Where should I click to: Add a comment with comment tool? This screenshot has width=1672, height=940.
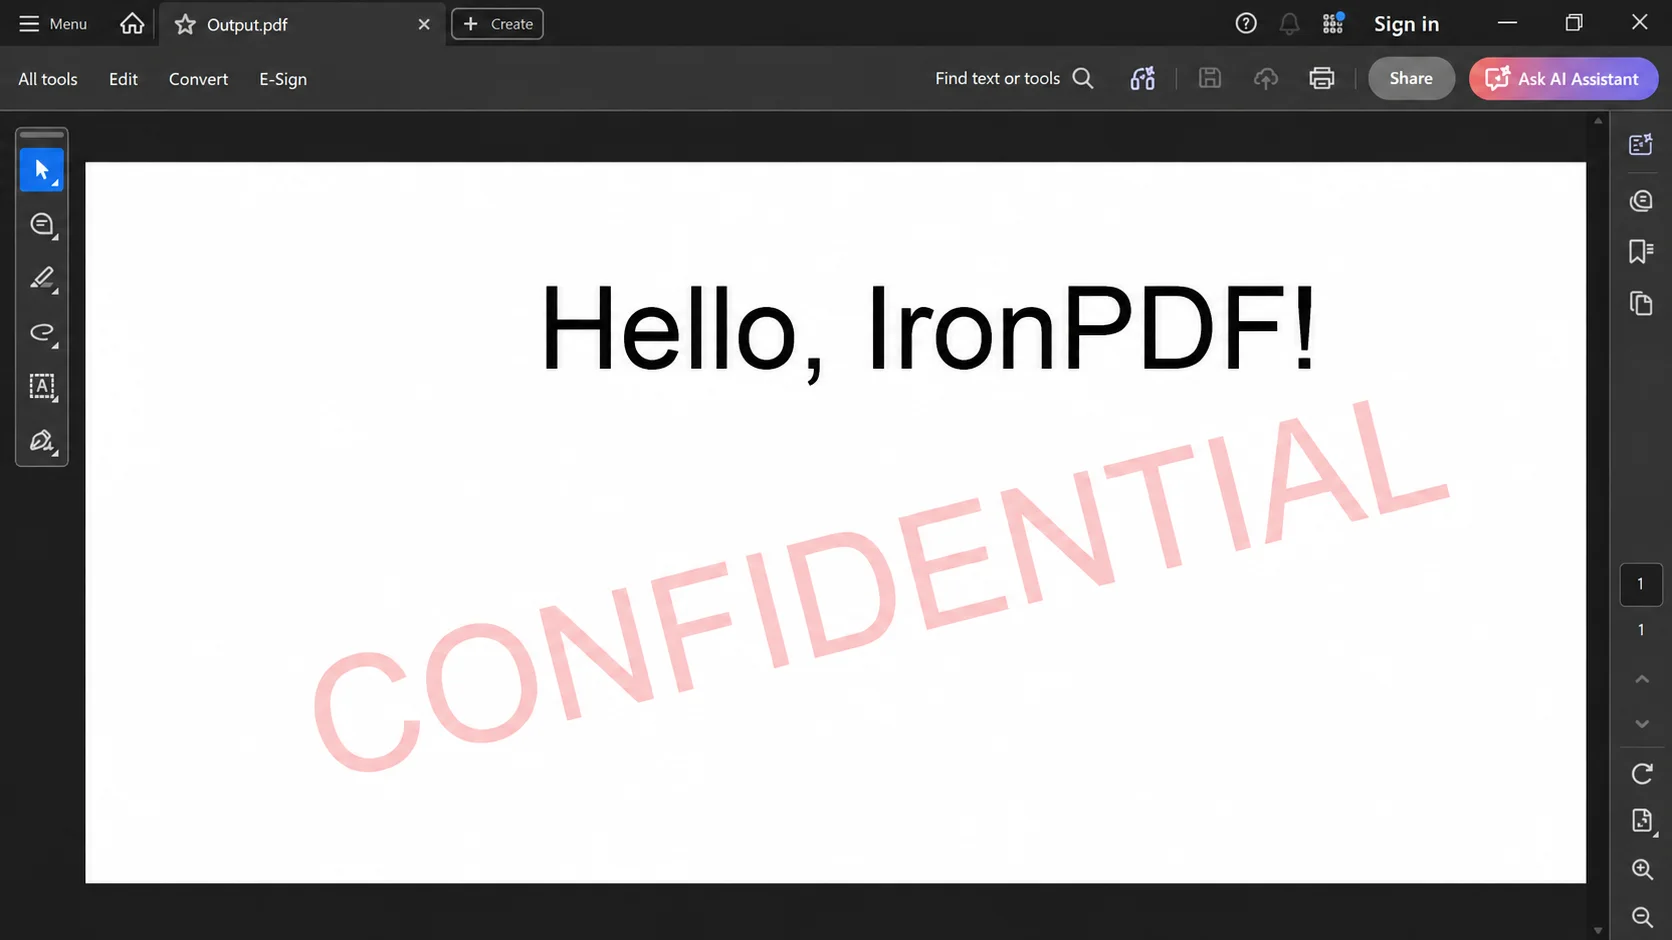42,225
